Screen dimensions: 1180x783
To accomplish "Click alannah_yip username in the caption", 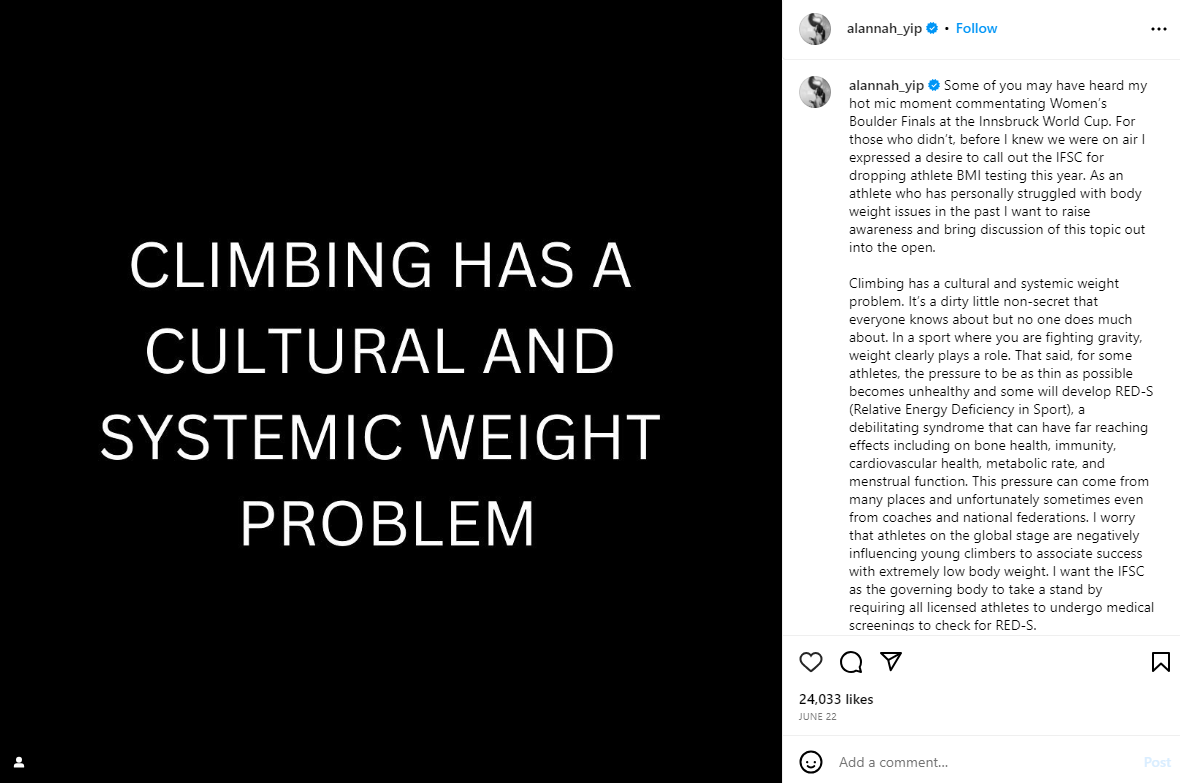I will click(x=887, y=85).
